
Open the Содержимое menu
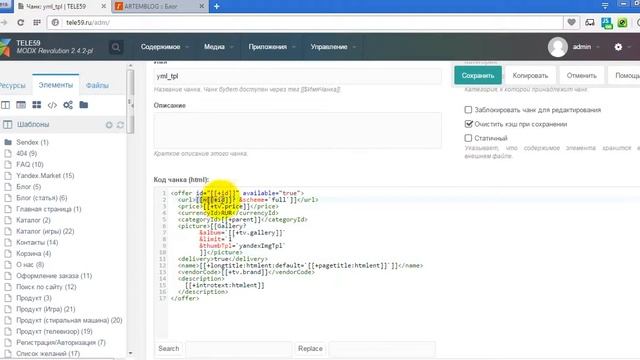click(x=164, y=47)
